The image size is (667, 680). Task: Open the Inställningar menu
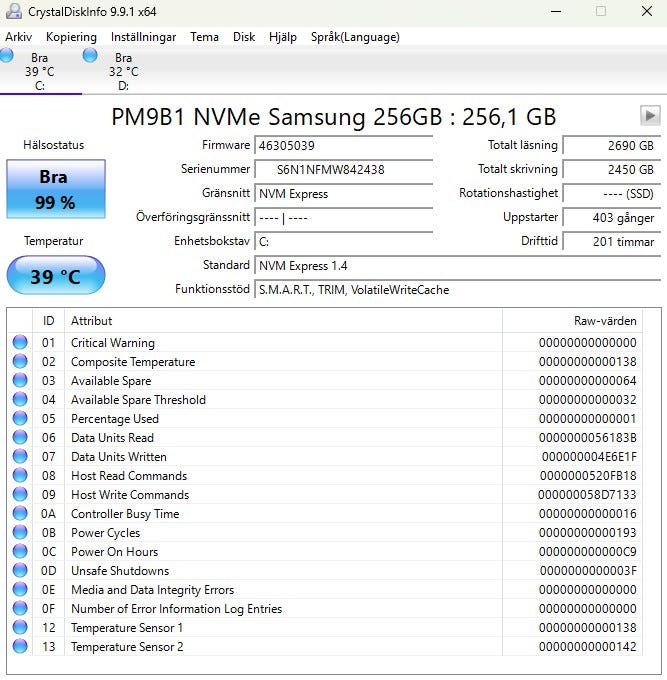[143, 37]
